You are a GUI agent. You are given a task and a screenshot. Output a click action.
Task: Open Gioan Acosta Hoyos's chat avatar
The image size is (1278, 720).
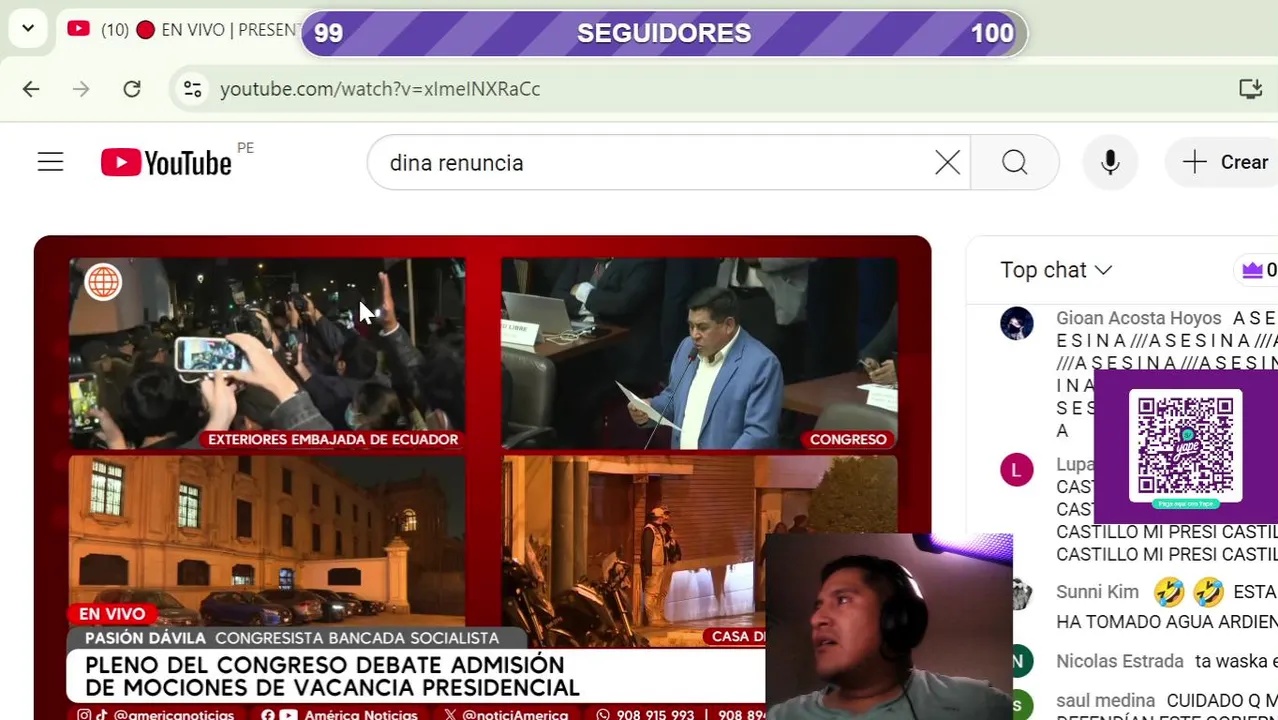tap(1017, 324)
